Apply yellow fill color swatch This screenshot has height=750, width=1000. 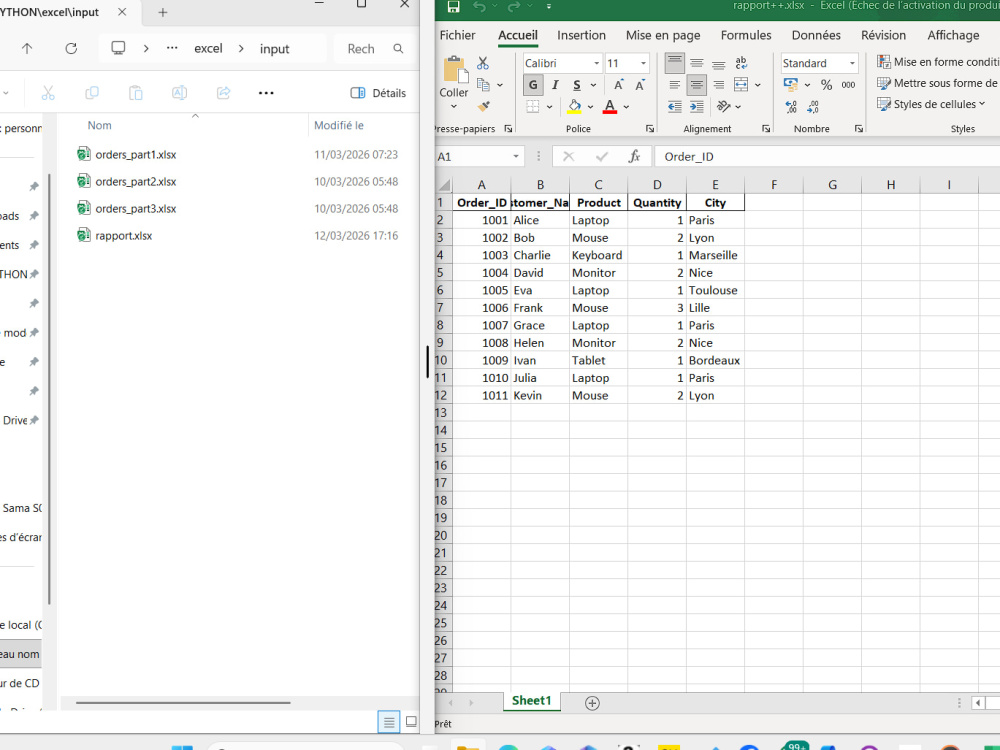pos(574,107)
